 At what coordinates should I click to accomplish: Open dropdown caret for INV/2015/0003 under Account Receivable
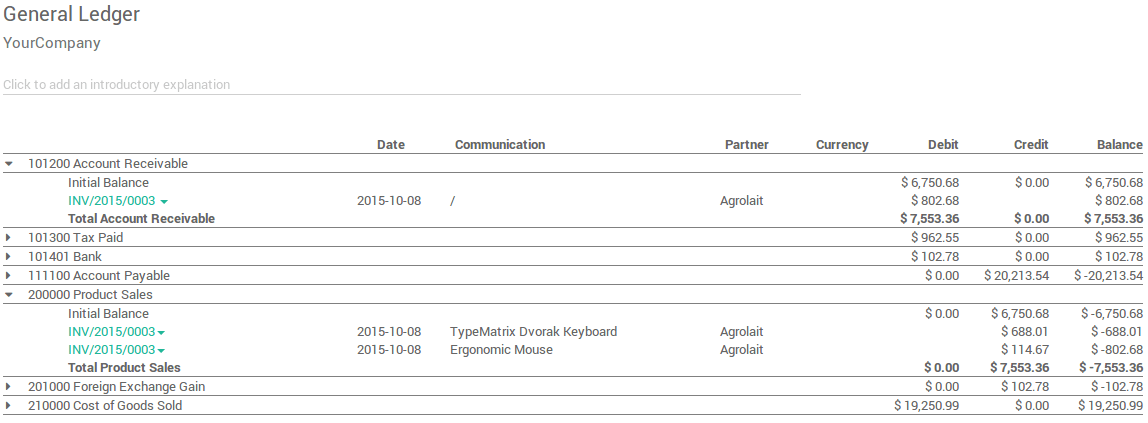[x=164, y=202]
